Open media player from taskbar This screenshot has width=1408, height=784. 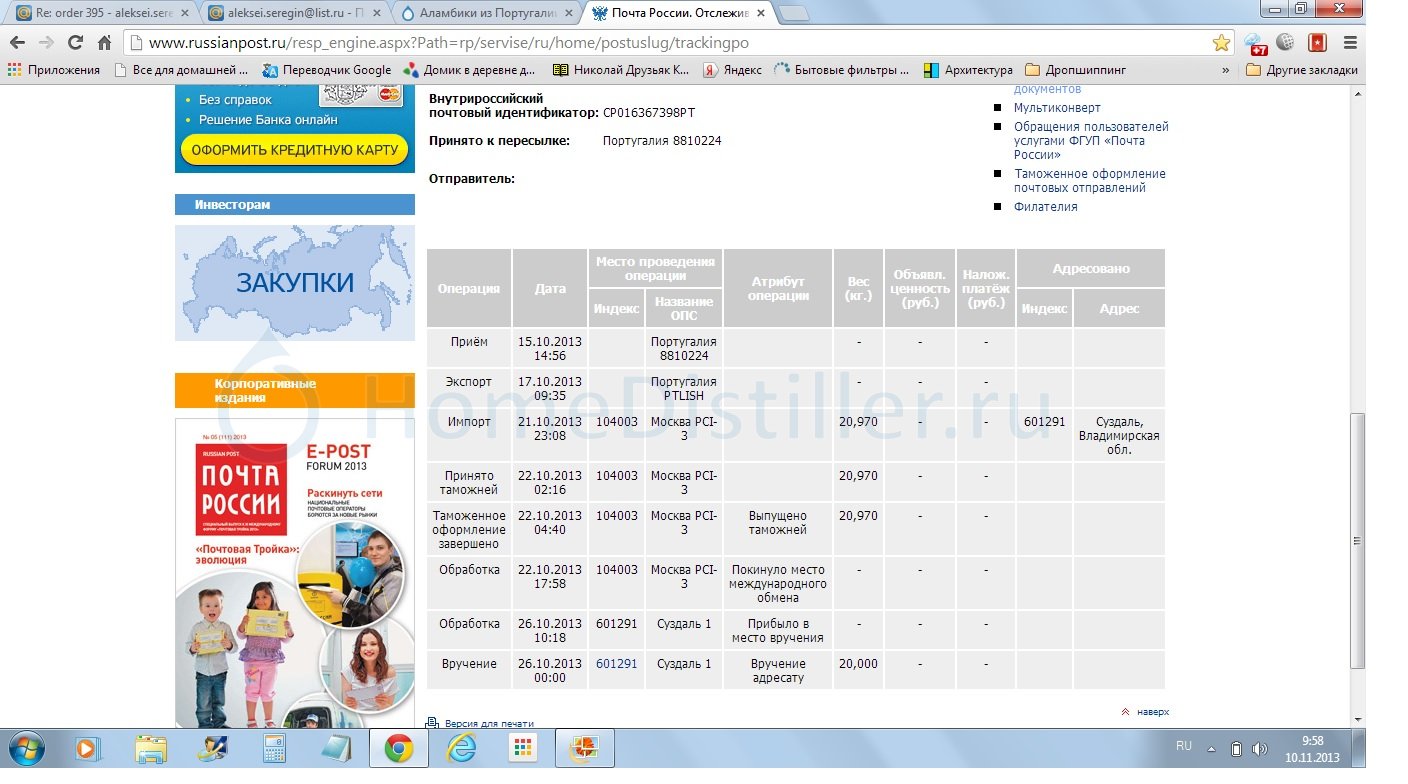click(88, 748)
